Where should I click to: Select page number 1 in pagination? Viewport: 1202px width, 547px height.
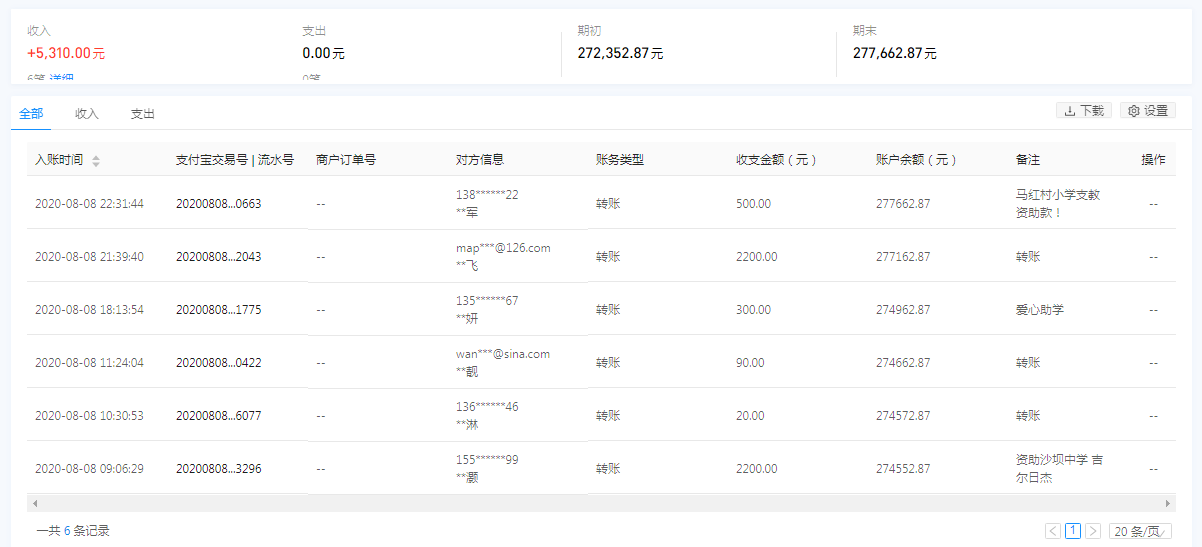click(1073, 531)
